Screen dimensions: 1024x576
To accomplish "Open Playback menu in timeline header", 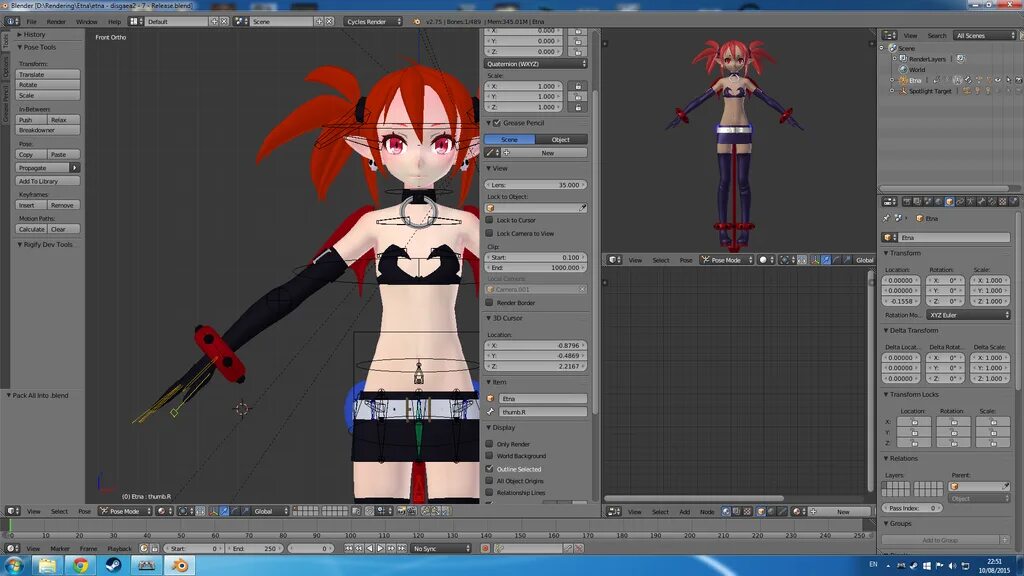I will click(120, 549).
